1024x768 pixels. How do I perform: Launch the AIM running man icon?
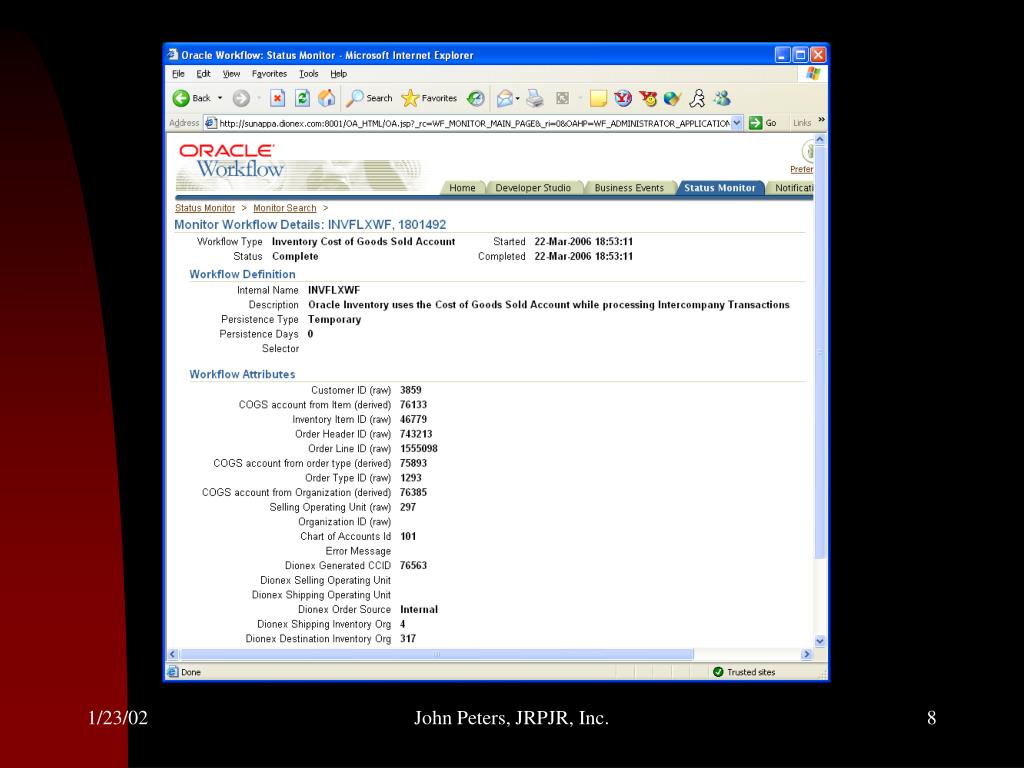[x=697, y=98]
